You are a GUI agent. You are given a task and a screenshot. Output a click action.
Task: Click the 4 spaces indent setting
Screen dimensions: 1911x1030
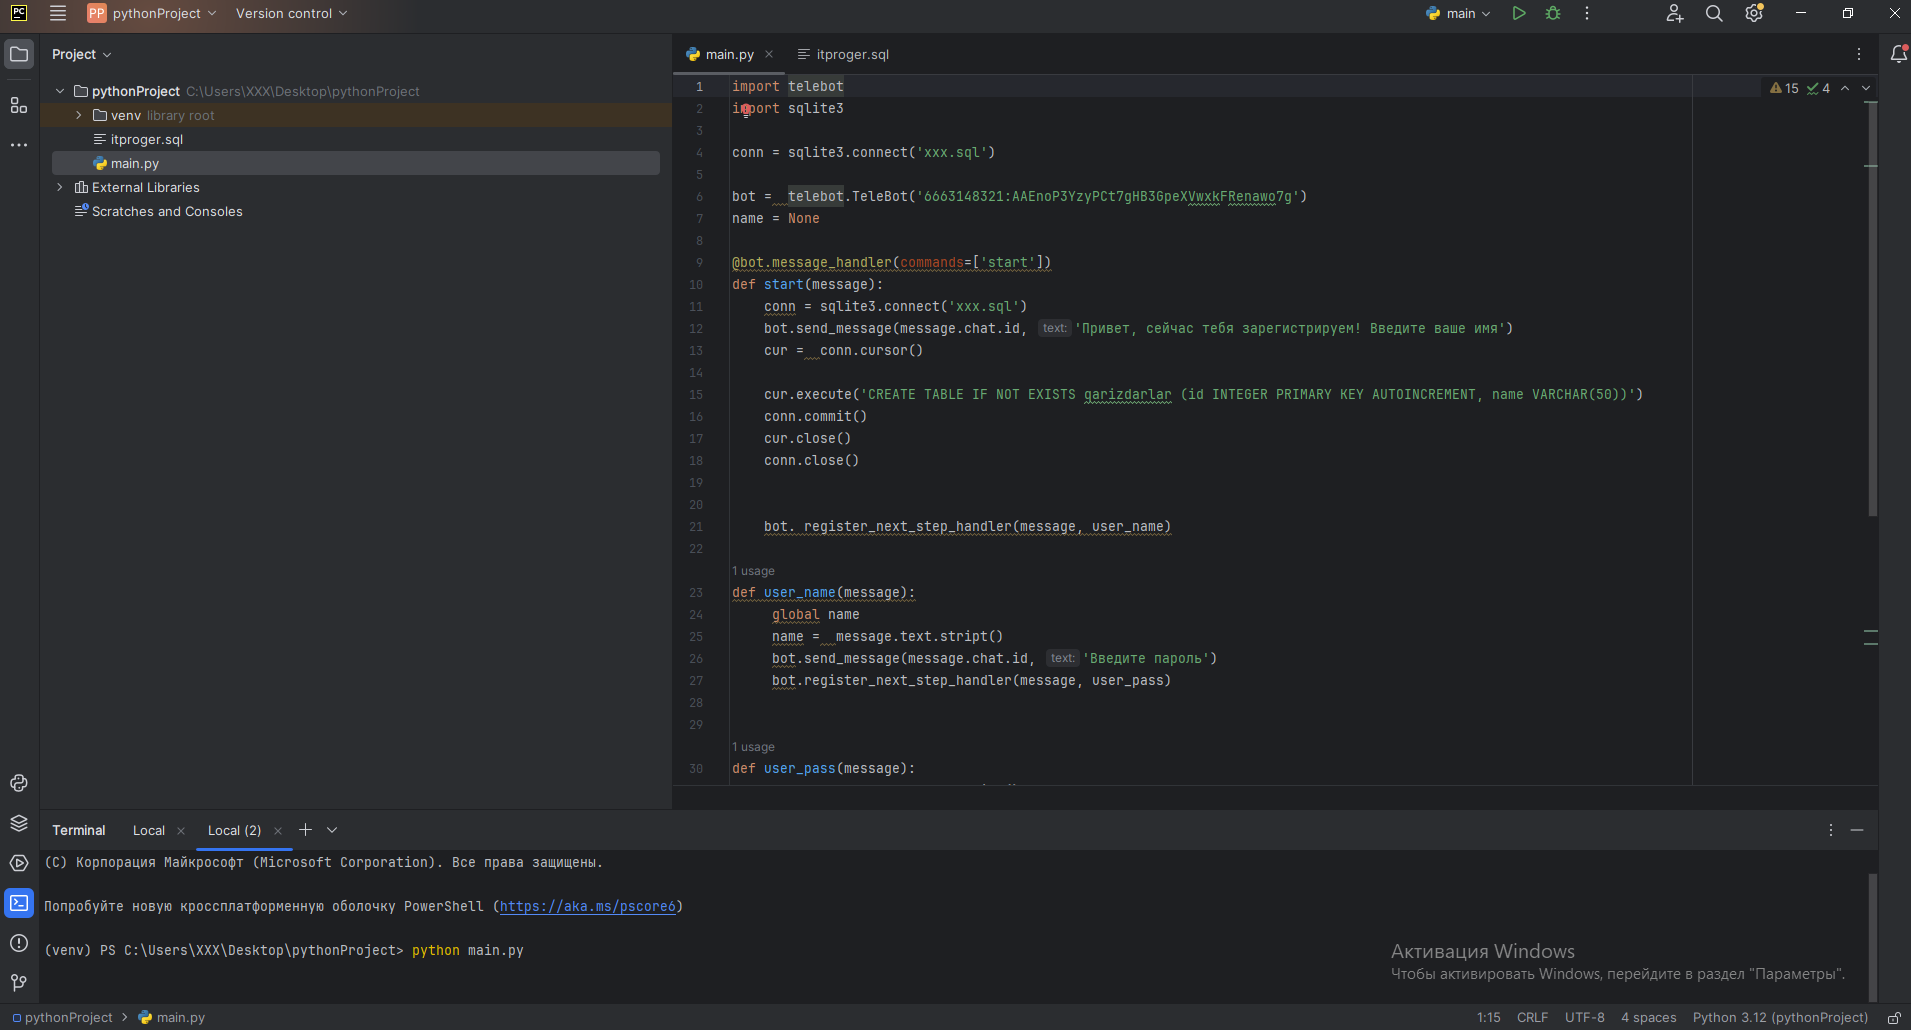[x=1648, y=1018]
